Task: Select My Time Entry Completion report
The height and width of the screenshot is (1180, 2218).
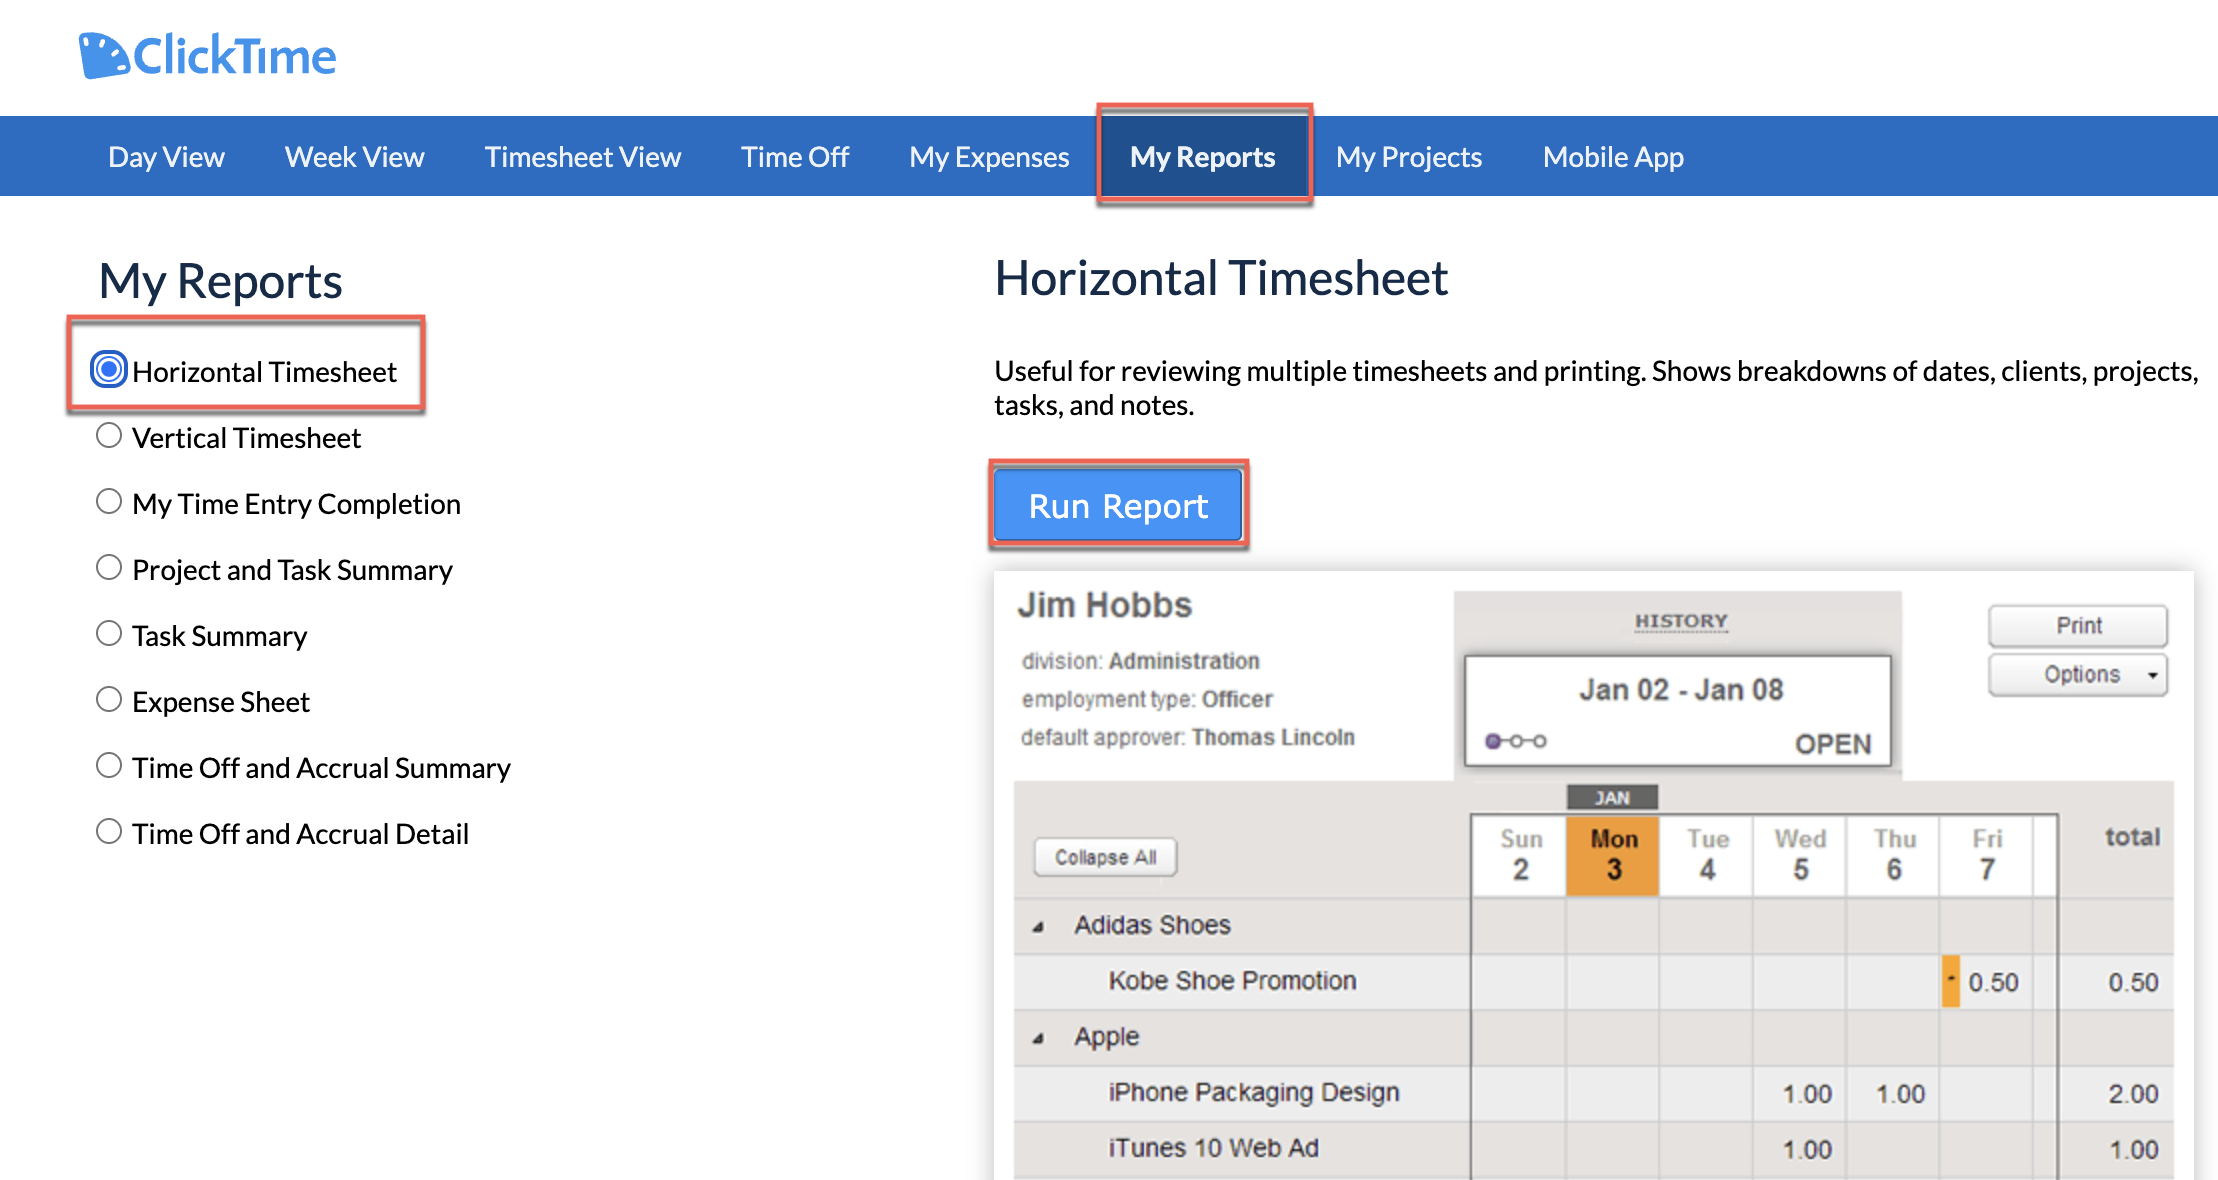Action: coord(109,502)
